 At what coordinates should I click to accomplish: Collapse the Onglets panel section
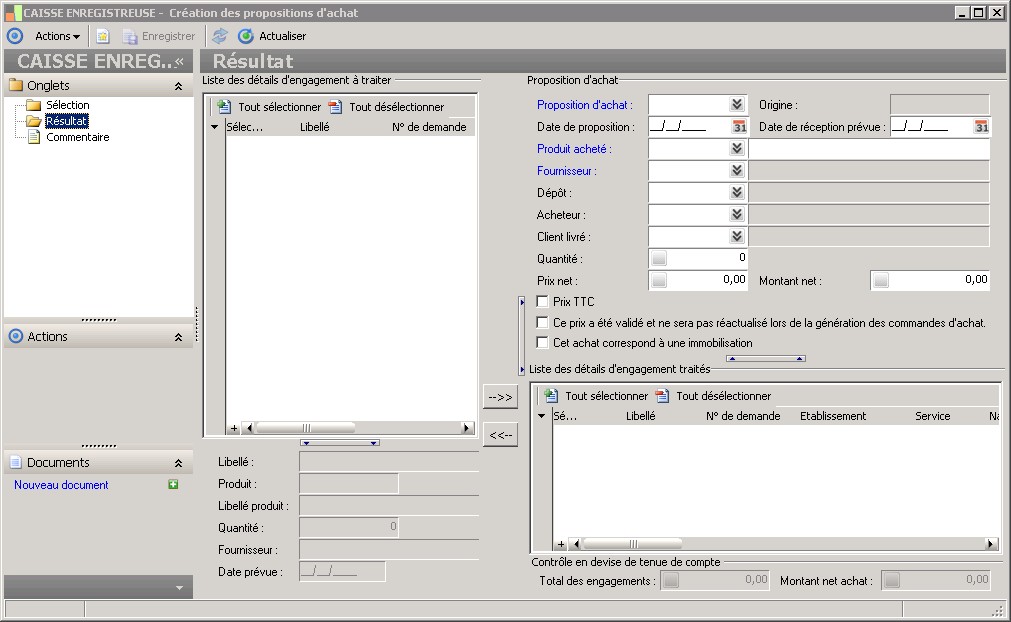178,86
